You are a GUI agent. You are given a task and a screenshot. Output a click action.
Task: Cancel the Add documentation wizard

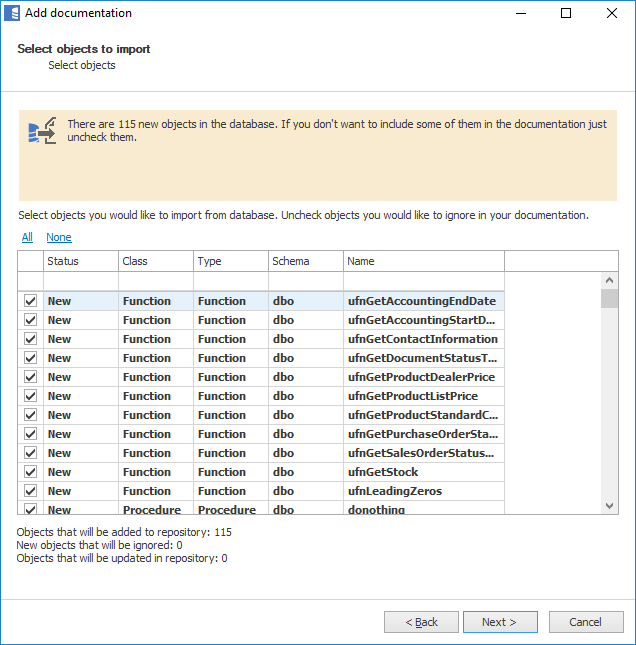point(585,622)
